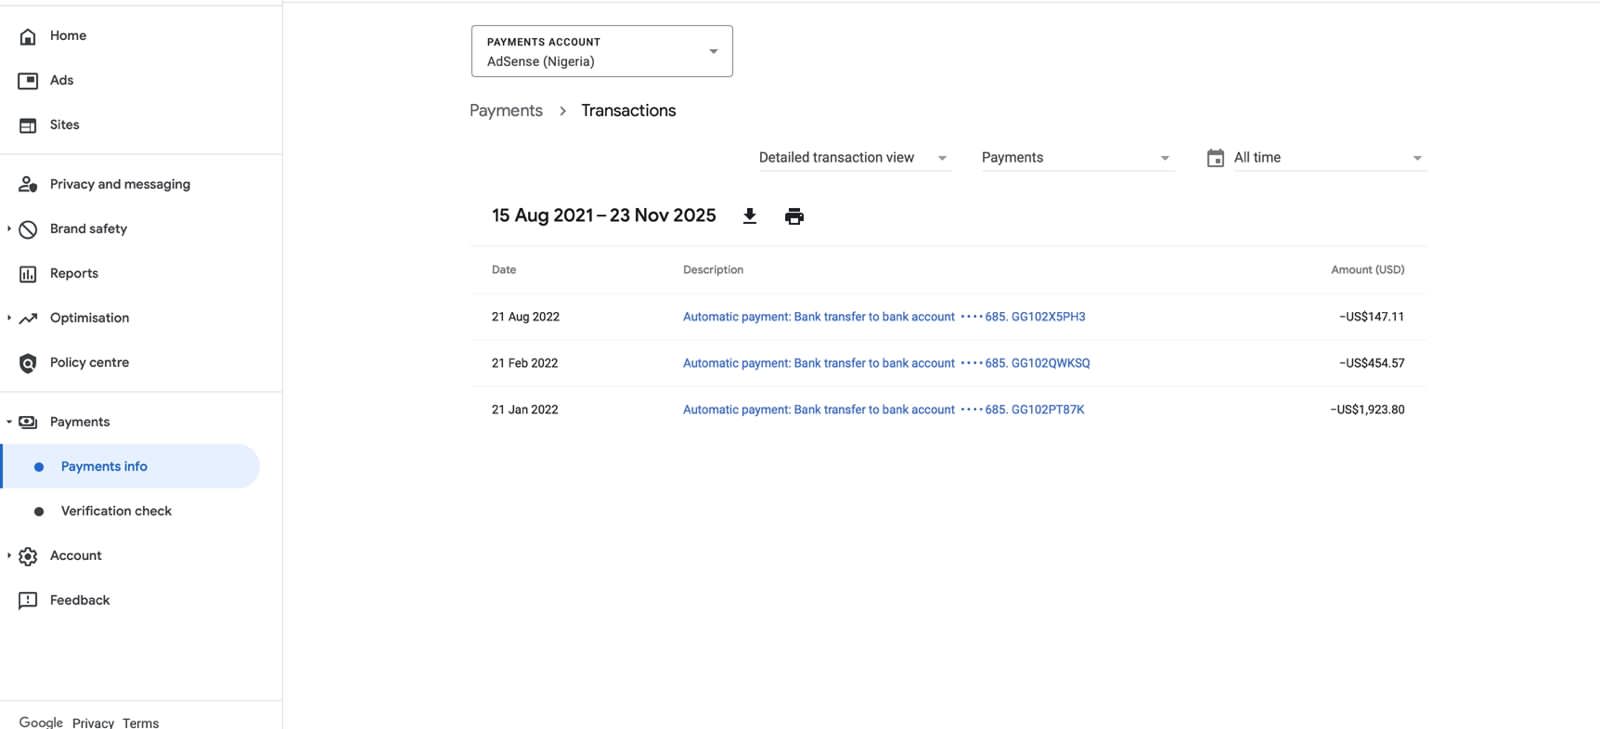Expand the Optimisation sidebar section
This screenshot has width=1600, height=729.
click(9, 318)
